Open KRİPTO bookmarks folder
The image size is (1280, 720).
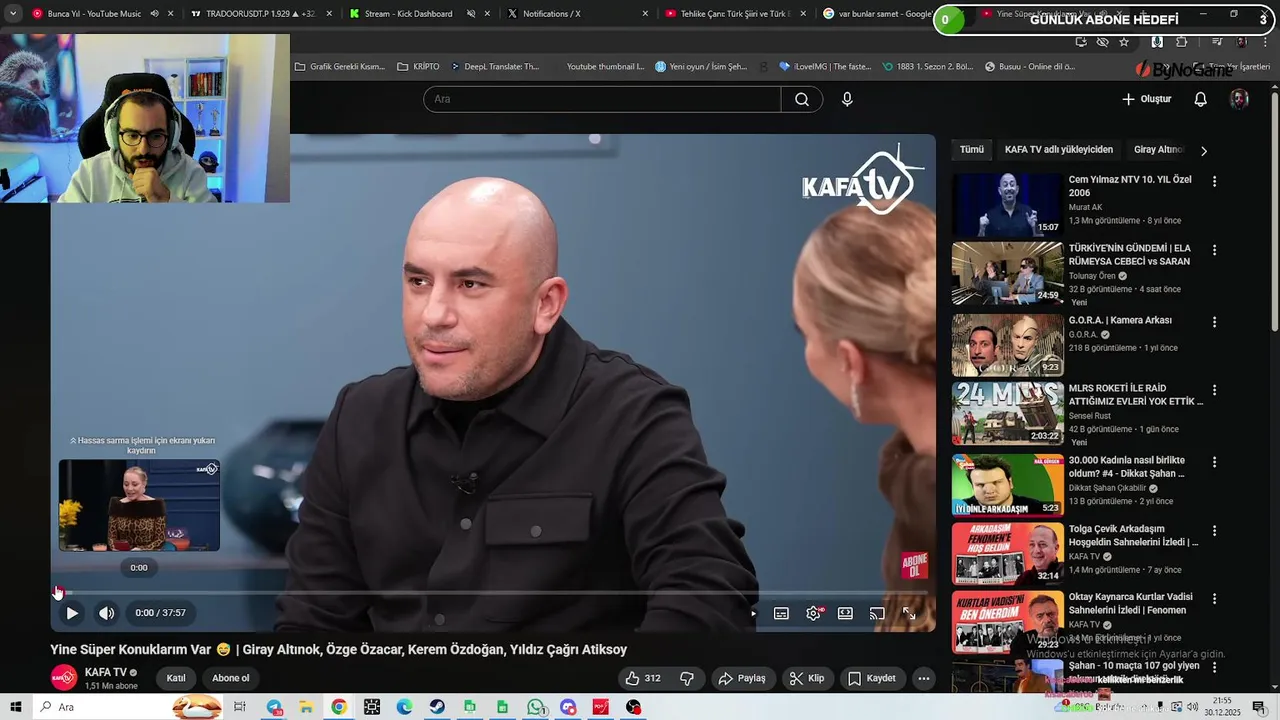coord(419,67)
